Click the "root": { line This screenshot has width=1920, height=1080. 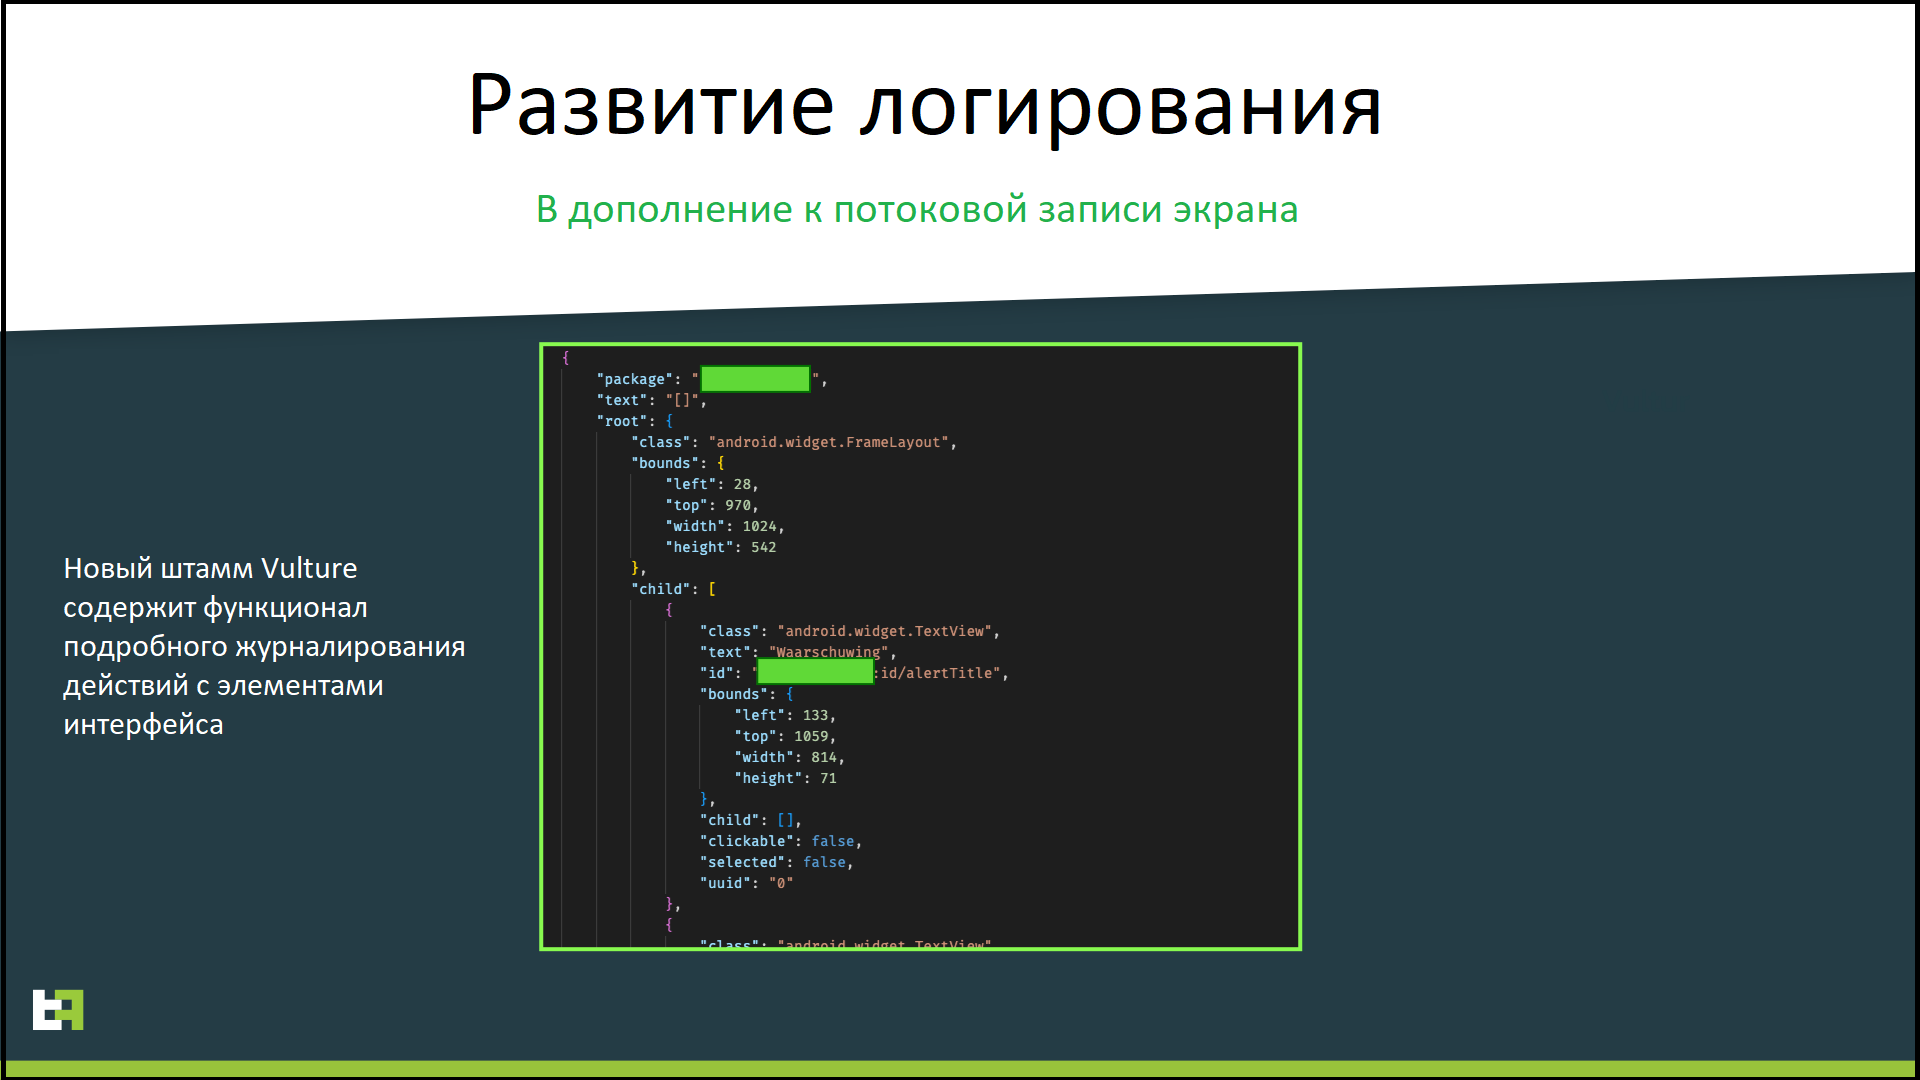tap(635, 421)
